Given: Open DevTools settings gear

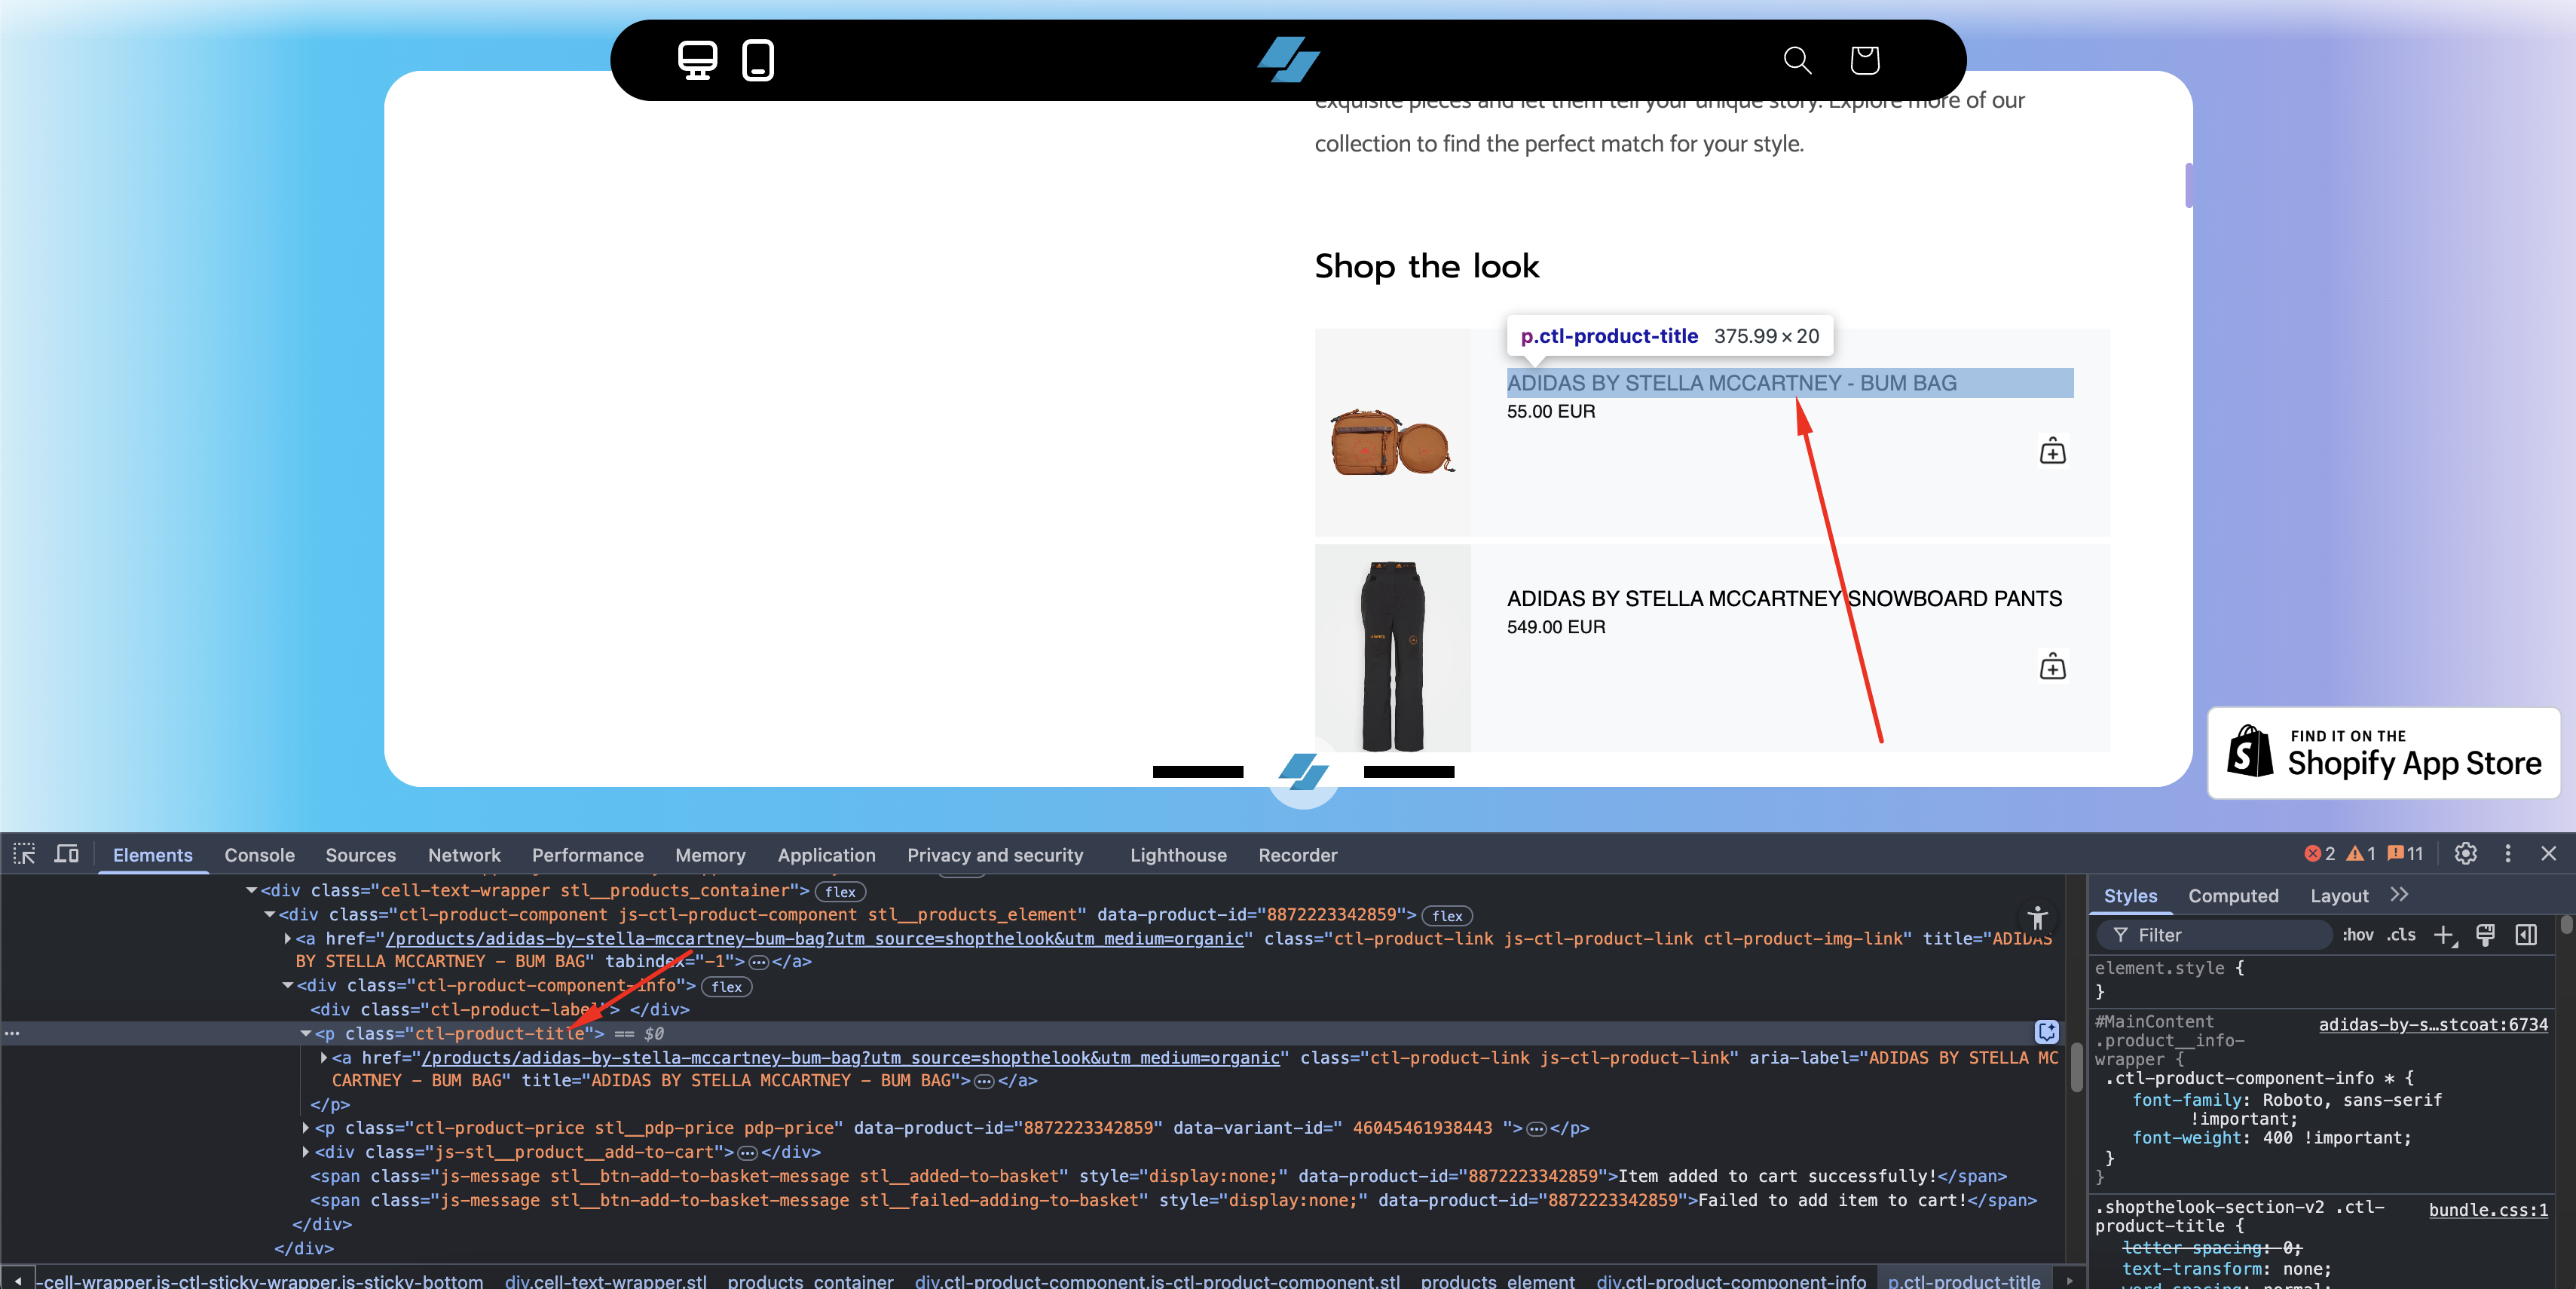Looking at the screenshot, I should [2465, 854].
